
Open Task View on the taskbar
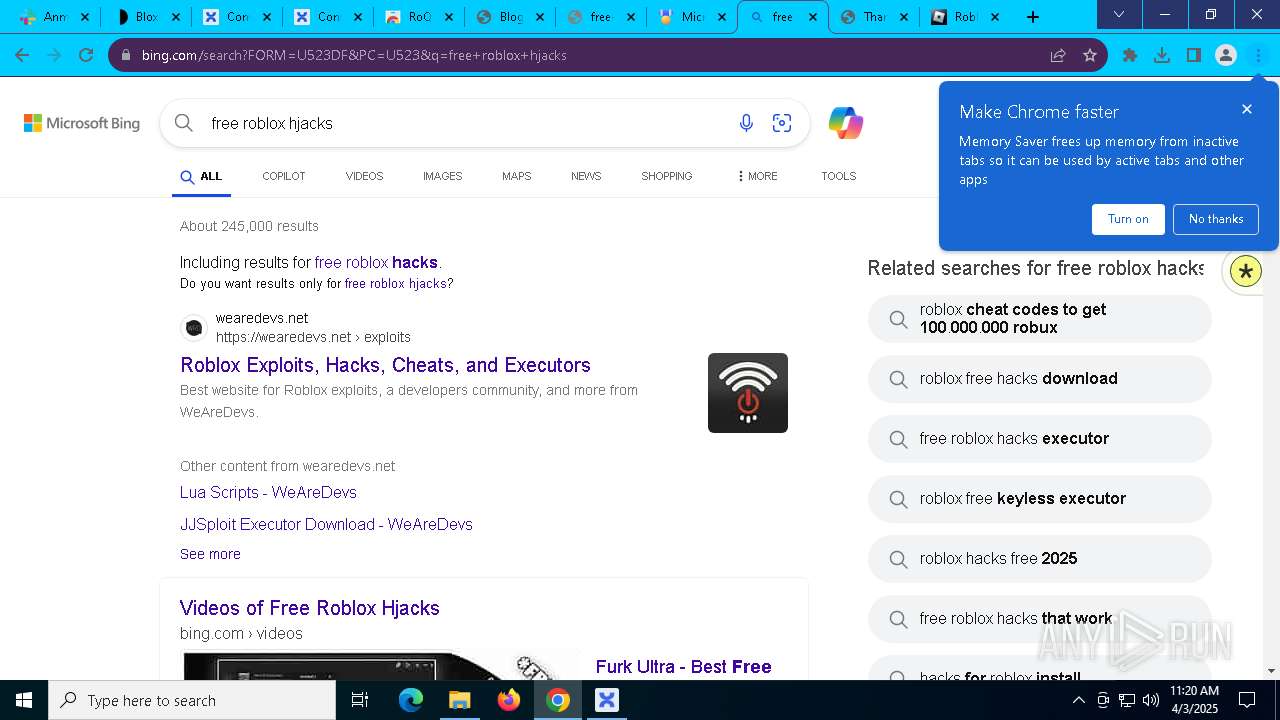[360, 700]
